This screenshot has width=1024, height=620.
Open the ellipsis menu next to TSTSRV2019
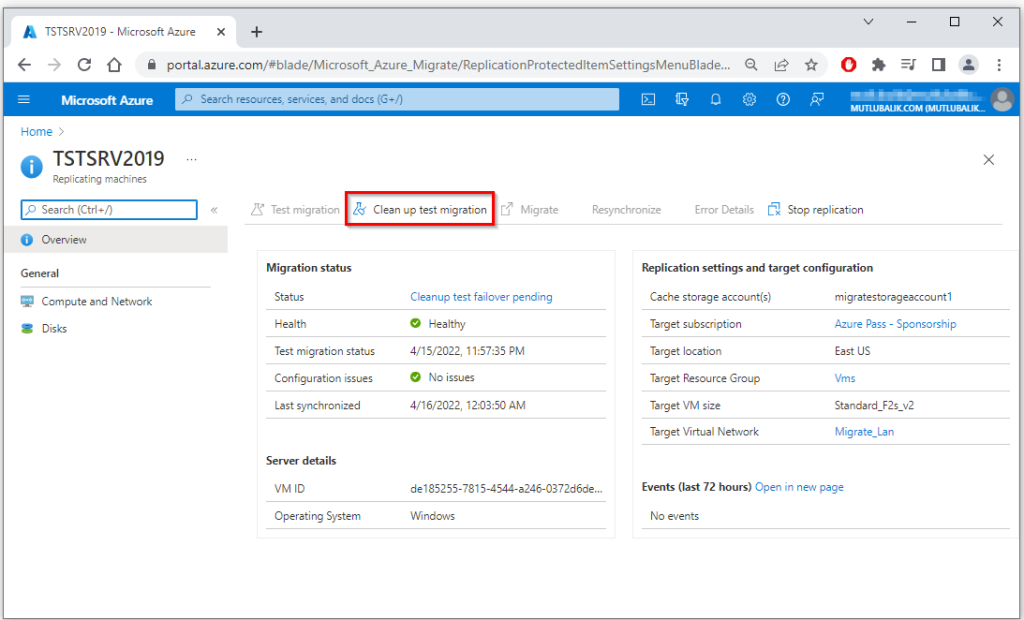[x=191, y=159]
